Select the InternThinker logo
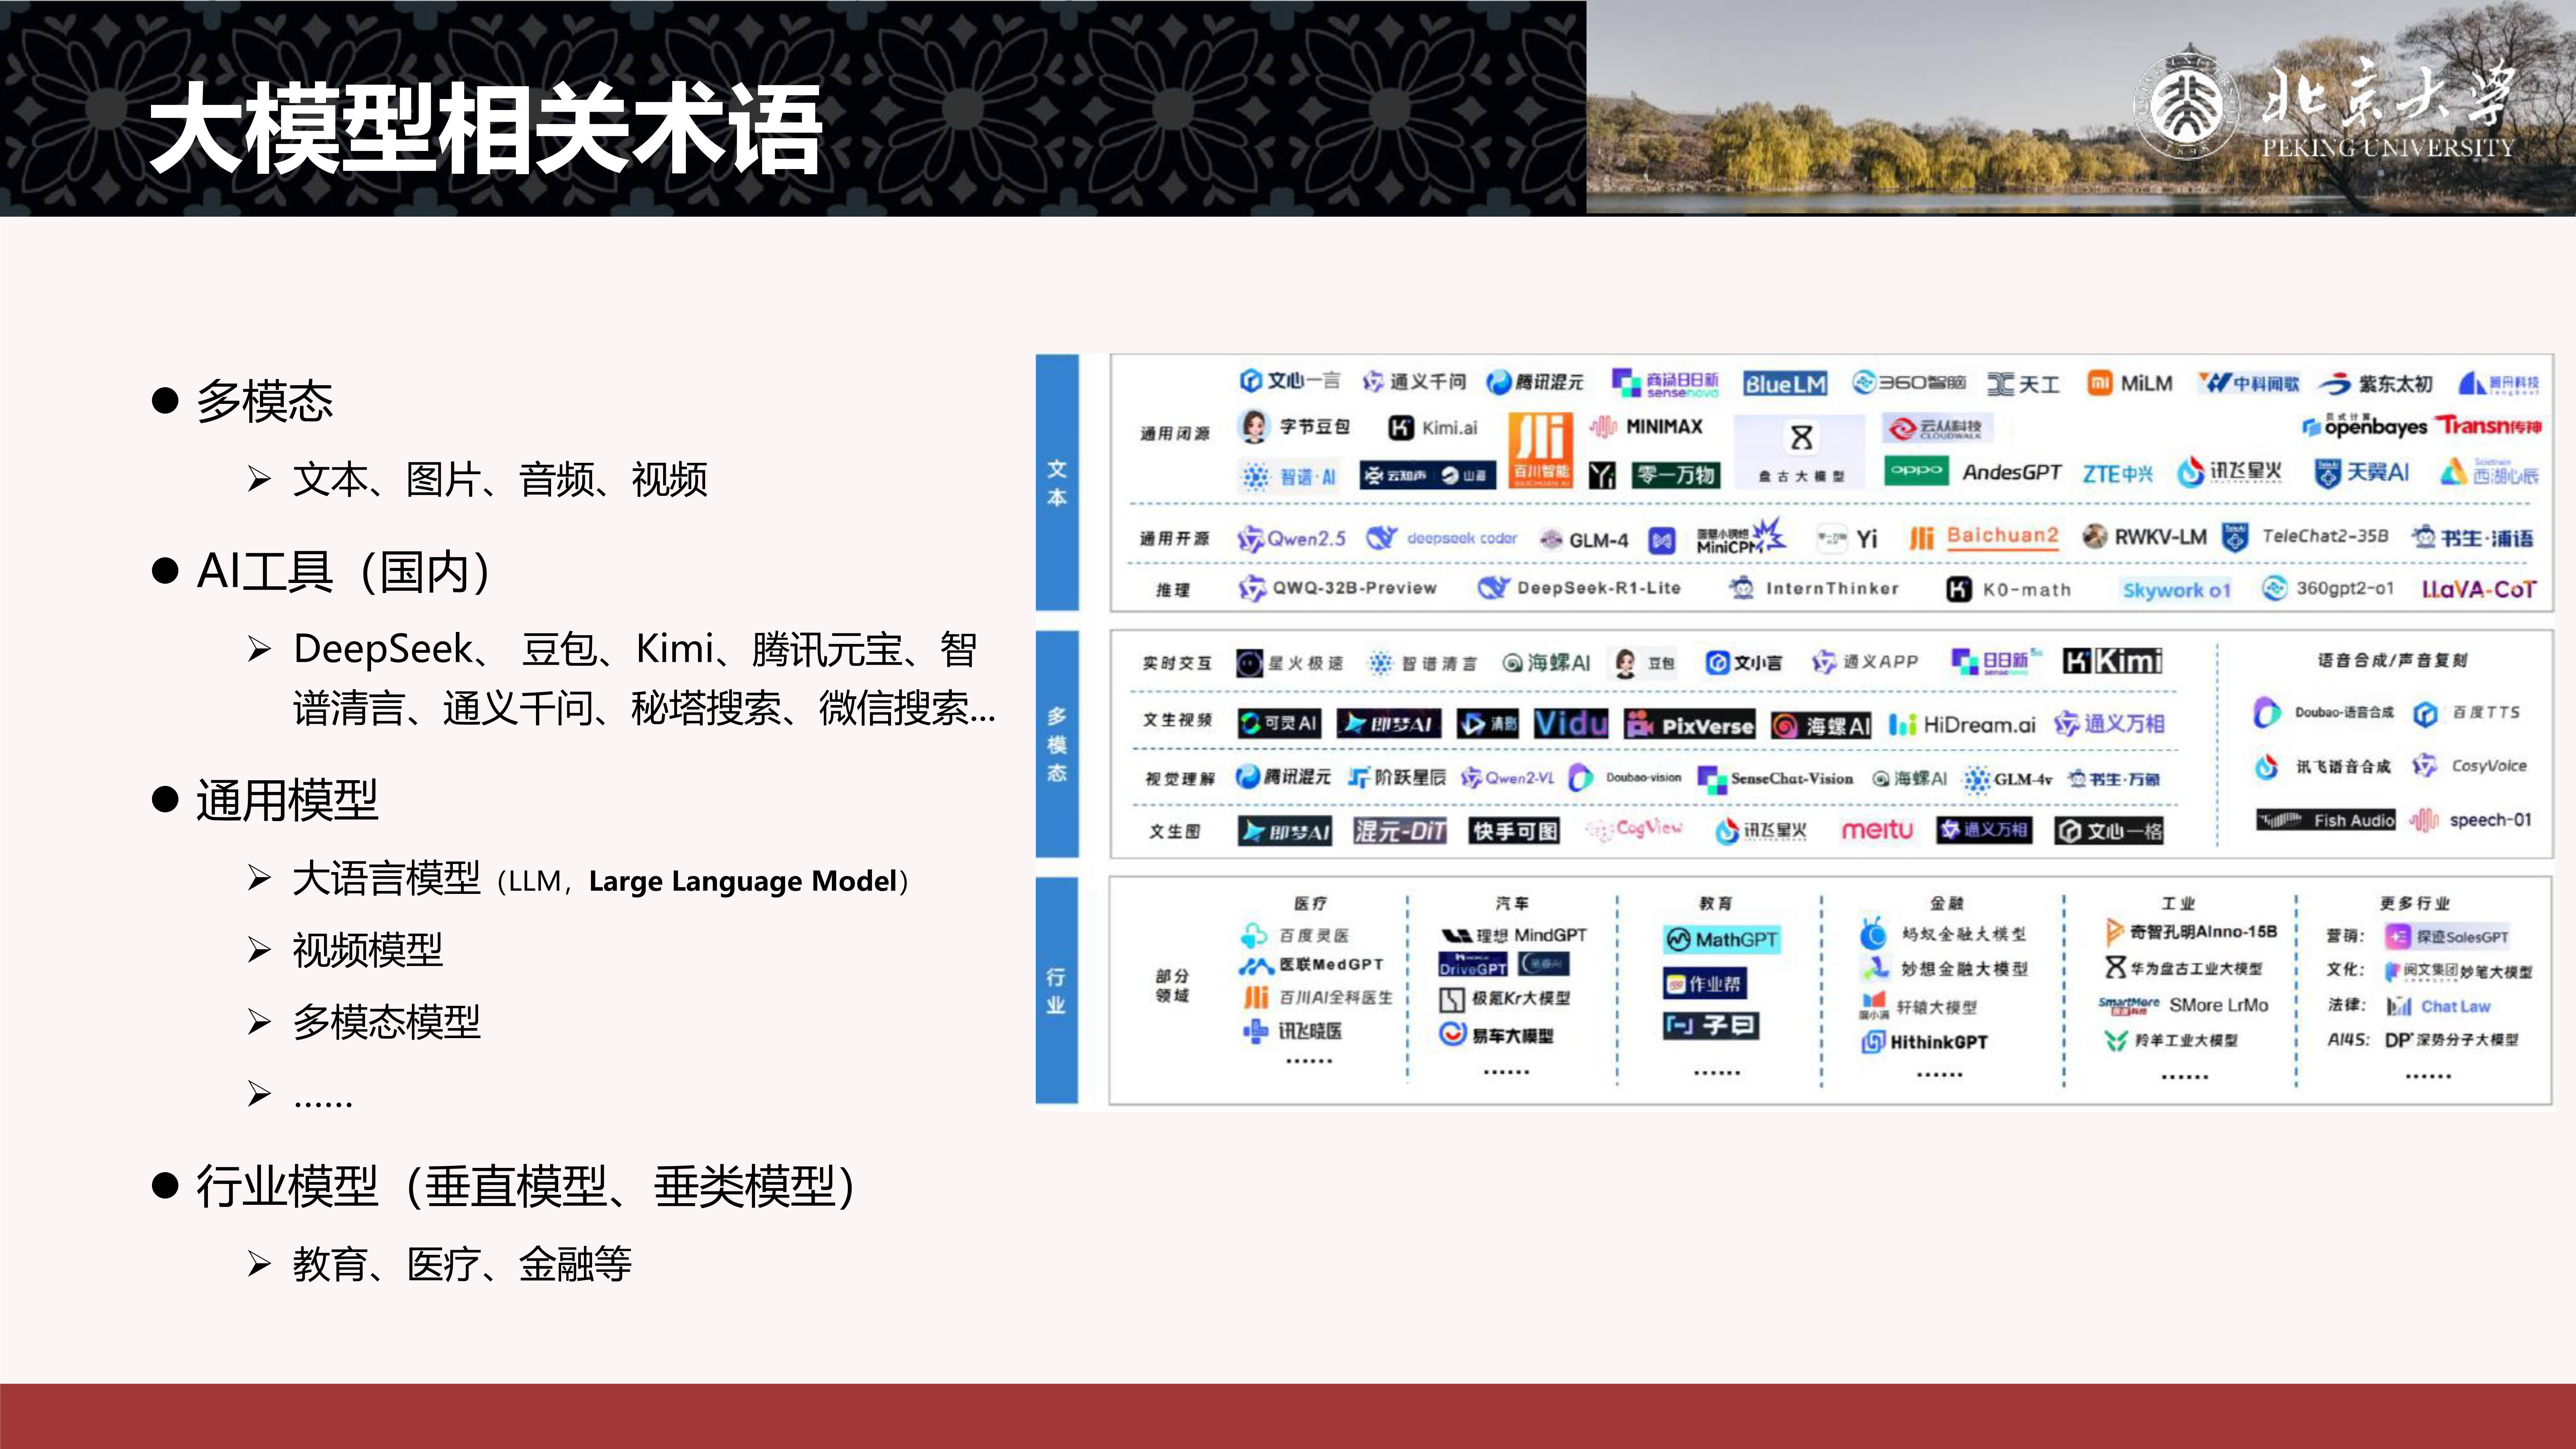The width and height of the screenshot is (2576, 1449). pos(1814,588)
